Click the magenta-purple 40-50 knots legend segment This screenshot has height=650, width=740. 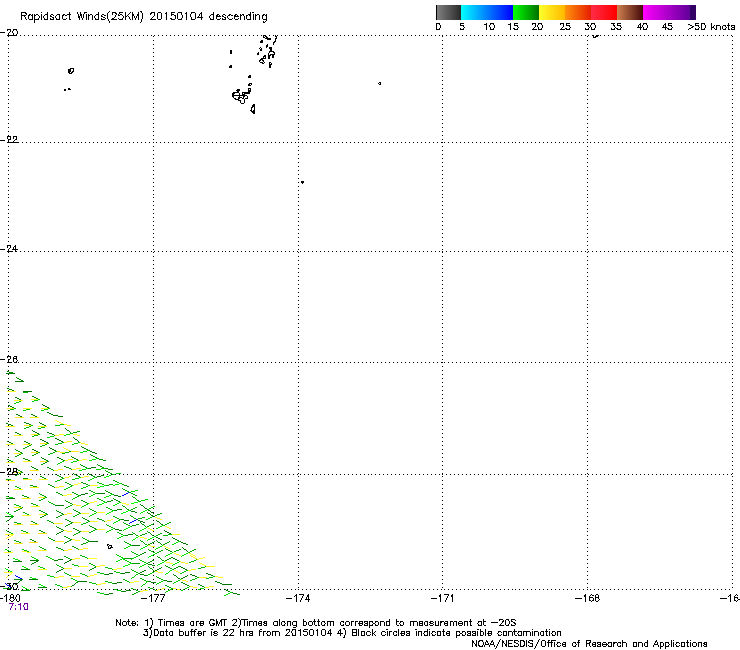[x=669, y=12]
